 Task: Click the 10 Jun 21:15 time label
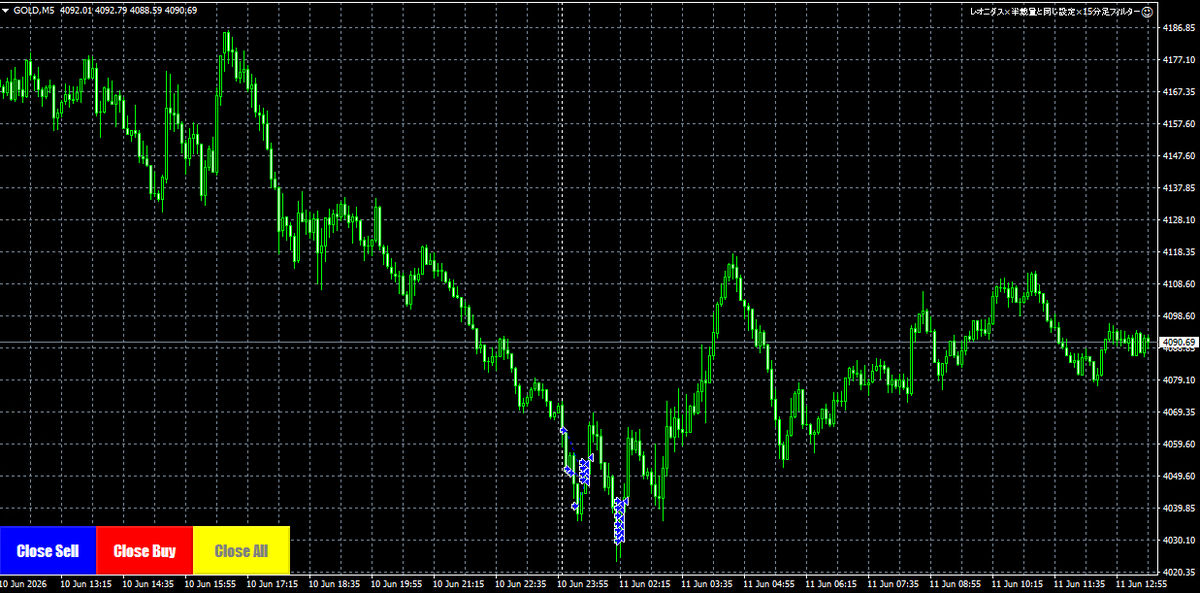(458, 584)
